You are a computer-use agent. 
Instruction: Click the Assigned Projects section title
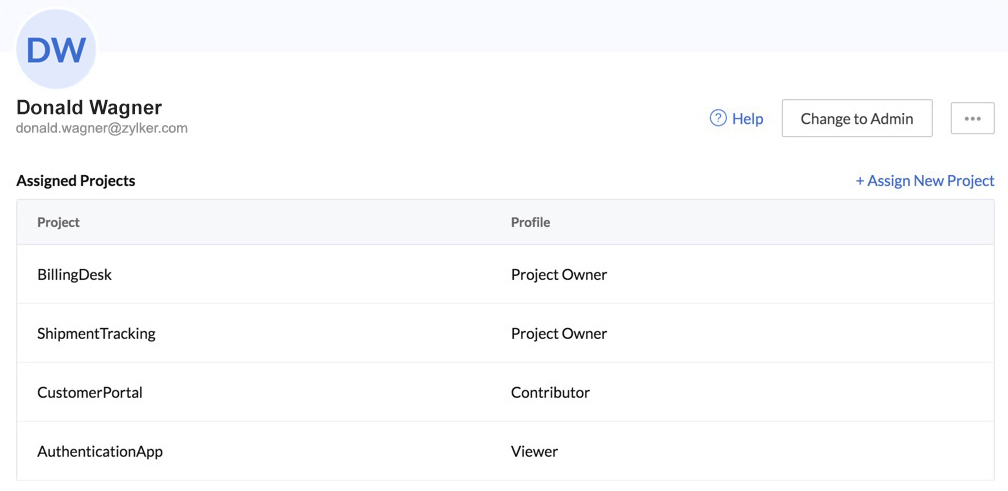[76, 181]
